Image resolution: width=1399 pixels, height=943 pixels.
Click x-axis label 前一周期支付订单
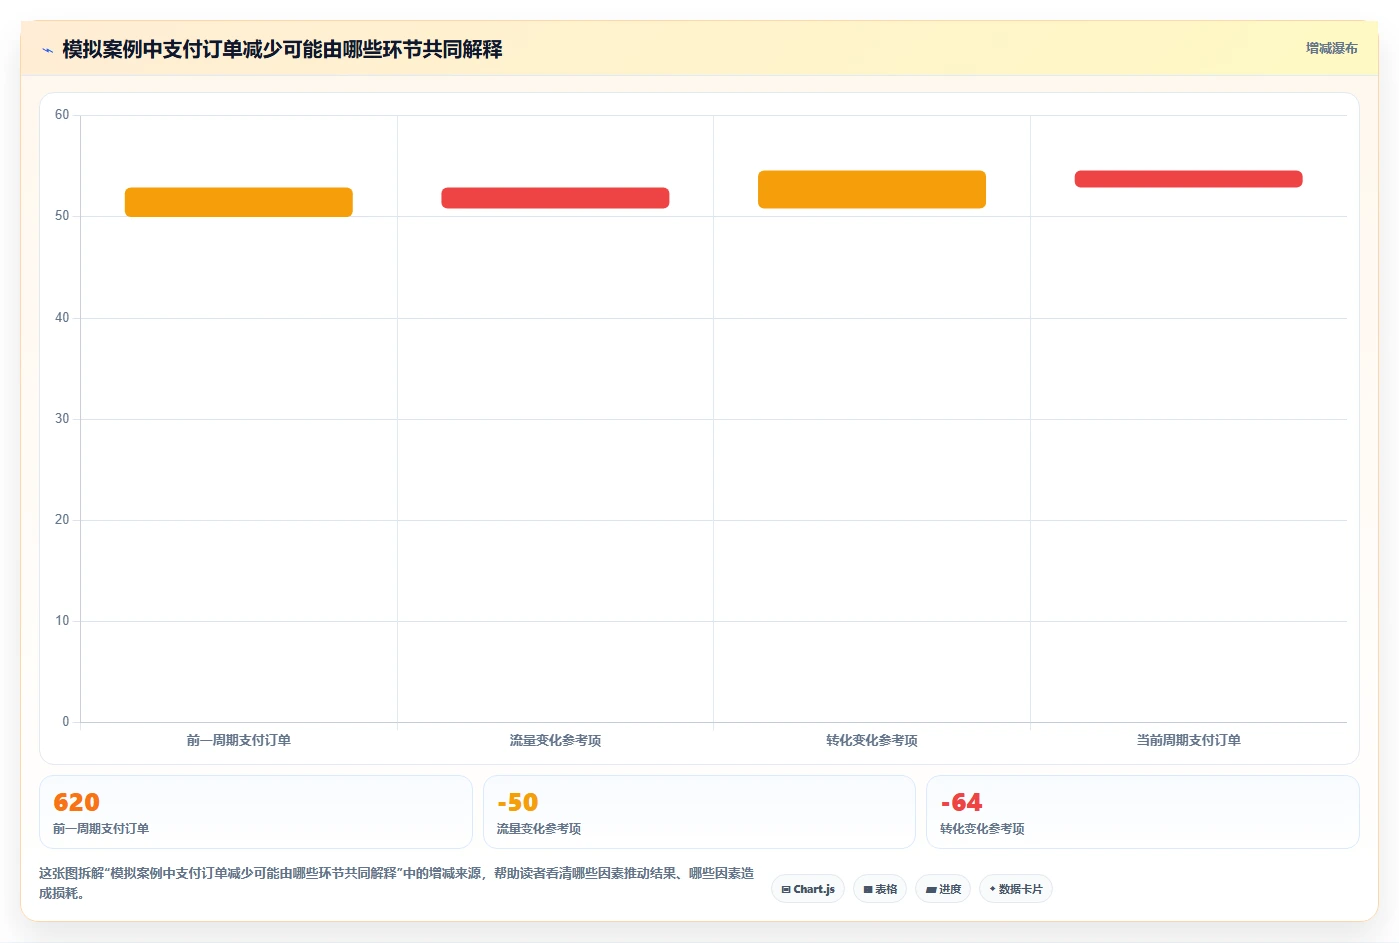239,741
